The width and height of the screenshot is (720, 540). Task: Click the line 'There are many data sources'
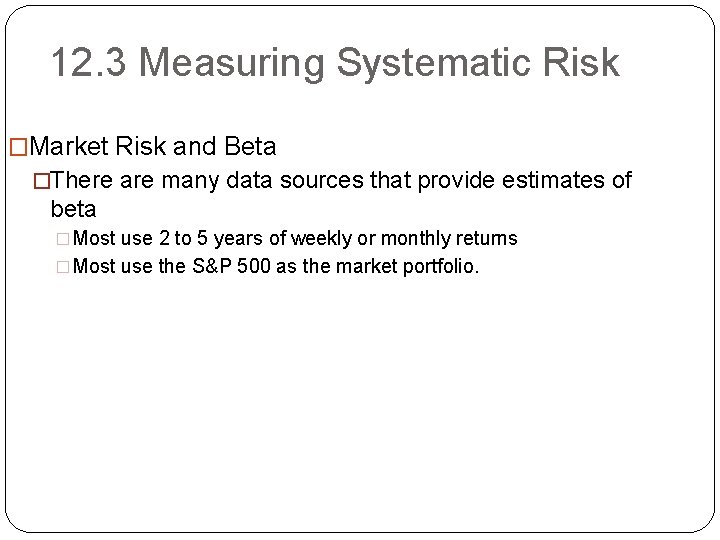pos(342,180)
